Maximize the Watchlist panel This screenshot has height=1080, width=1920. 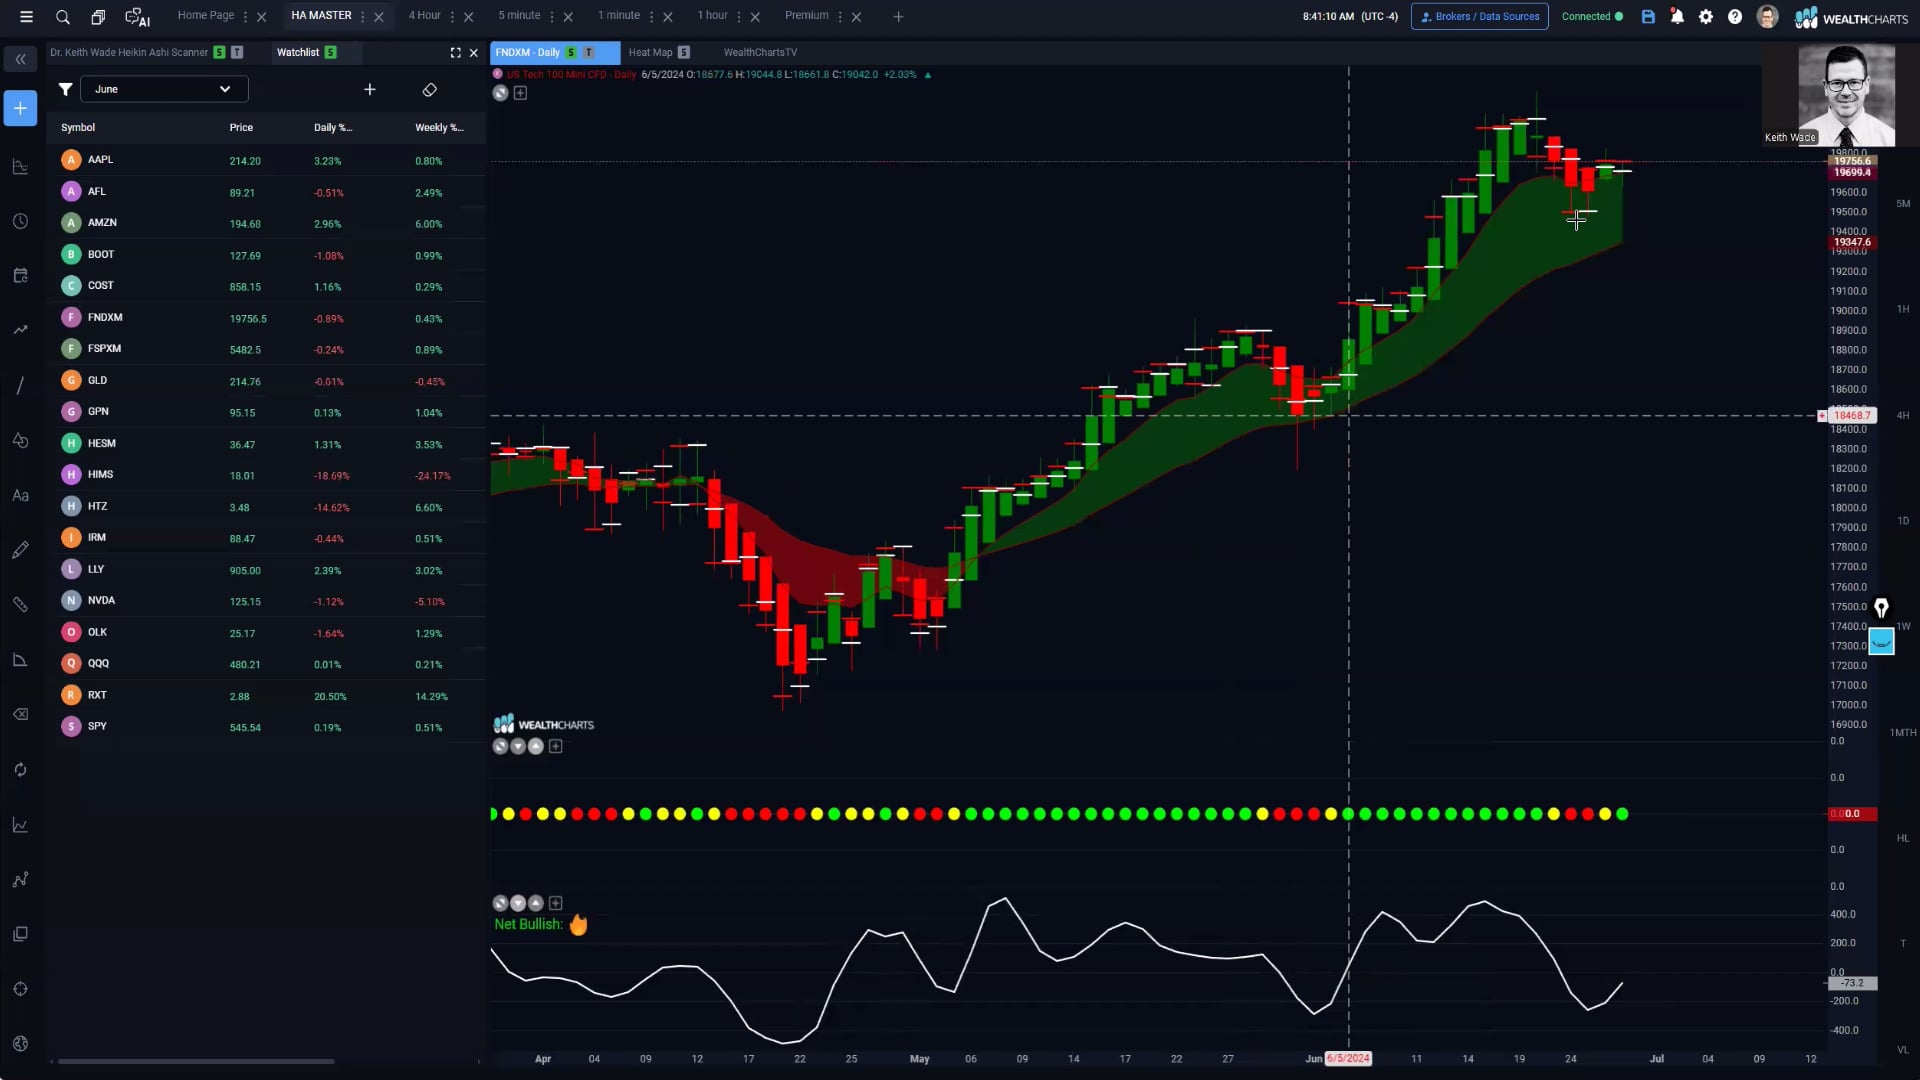[x=456, y=53]
